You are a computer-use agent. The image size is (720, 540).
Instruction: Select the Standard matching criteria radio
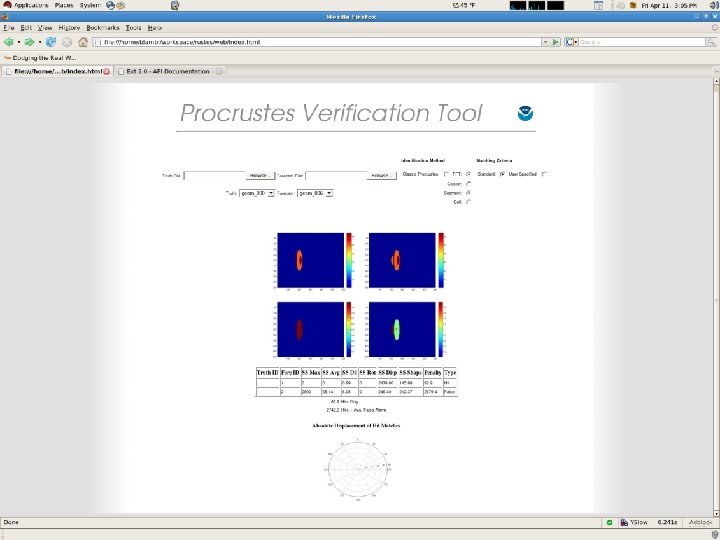click(x=502, y=174)
